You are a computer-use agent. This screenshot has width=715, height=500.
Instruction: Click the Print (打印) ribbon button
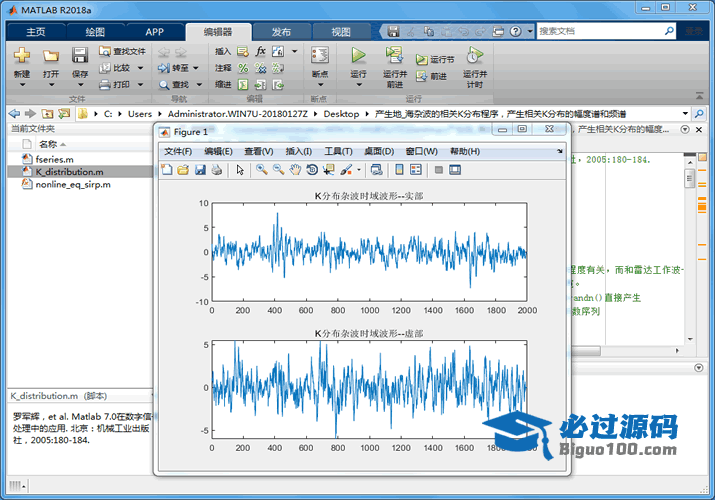point(115,84)
